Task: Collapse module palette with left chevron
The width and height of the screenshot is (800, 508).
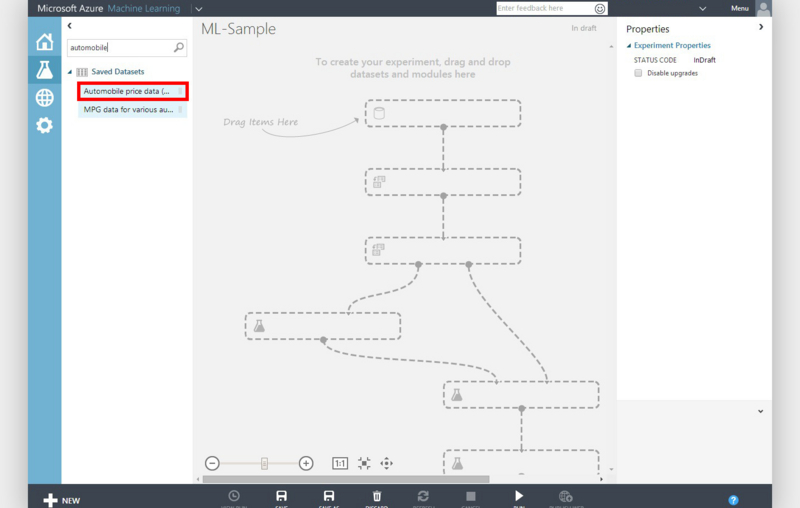Action: point(70,26)
